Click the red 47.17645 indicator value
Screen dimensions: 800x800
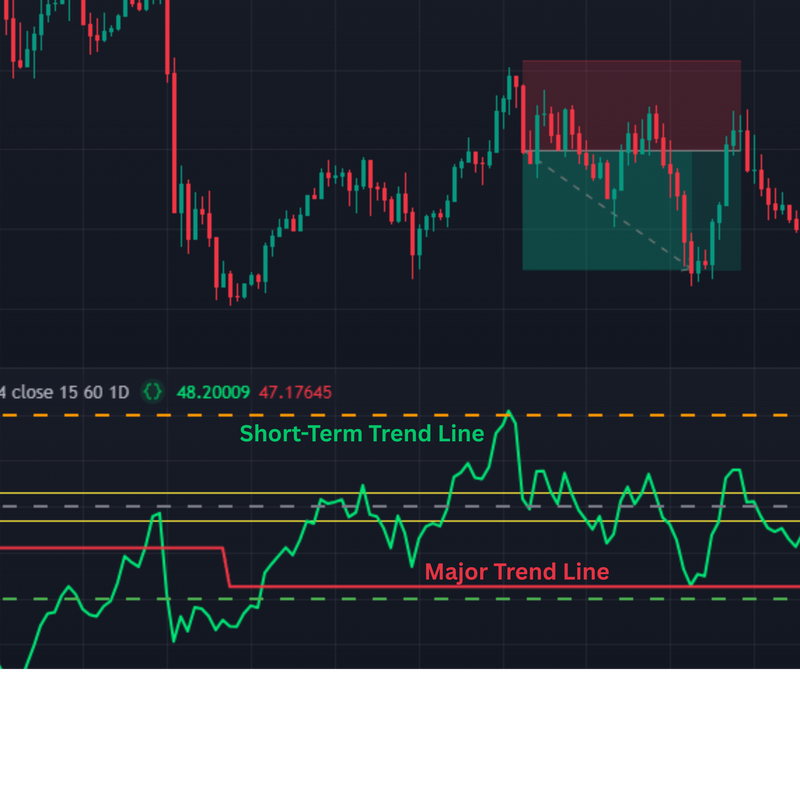coord(295,392)
